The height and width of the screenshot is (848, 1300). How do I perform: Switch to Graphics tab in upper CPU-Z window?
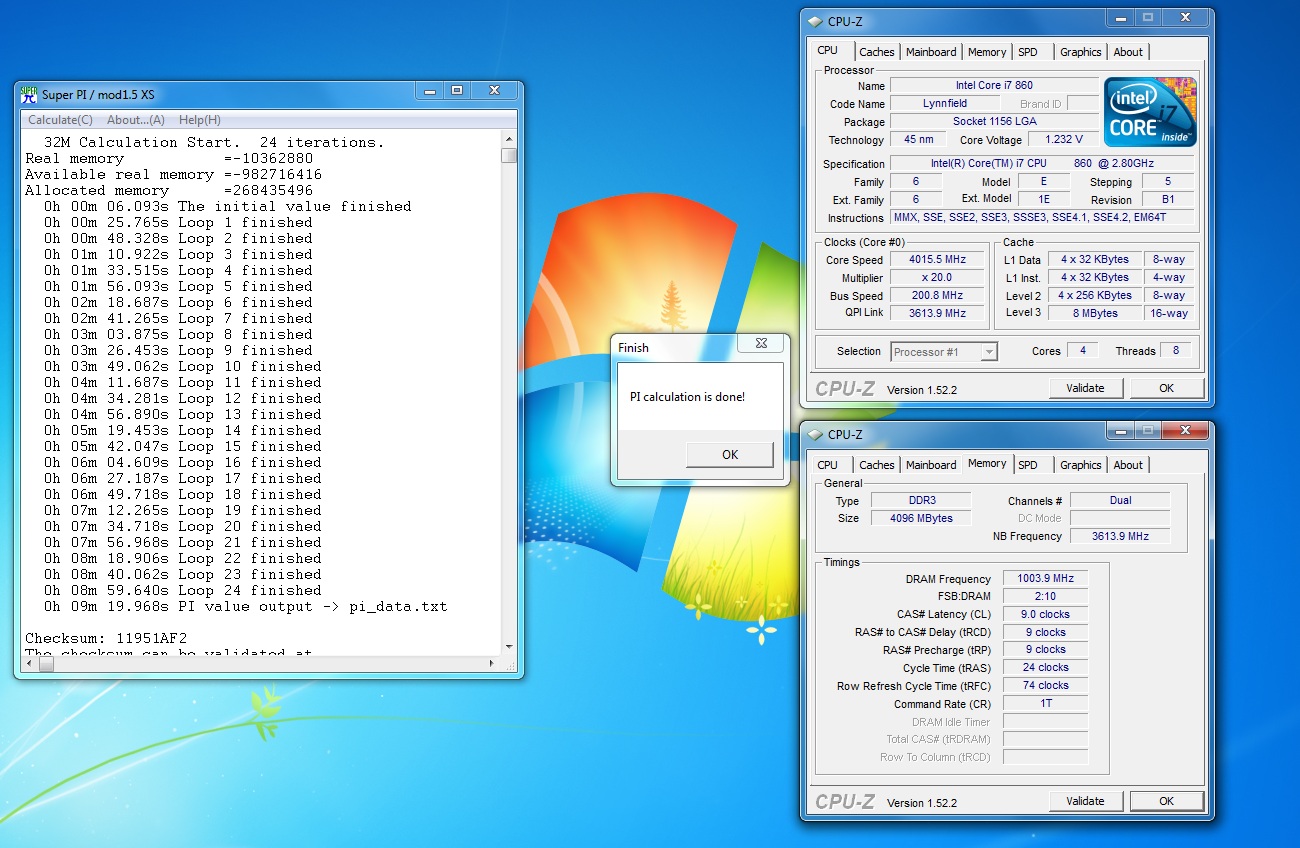(1081, 52)
